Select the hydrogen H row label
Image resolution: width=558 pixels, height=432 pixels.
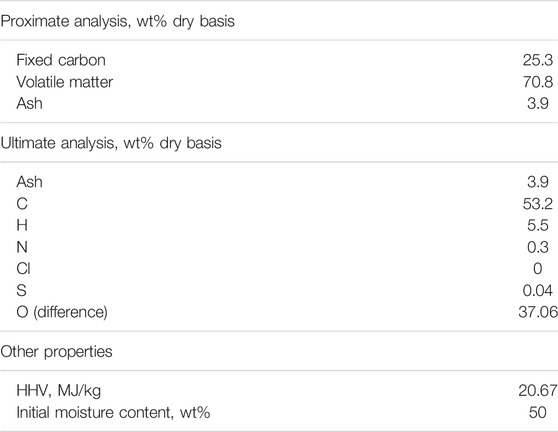[x=22, y=225]
